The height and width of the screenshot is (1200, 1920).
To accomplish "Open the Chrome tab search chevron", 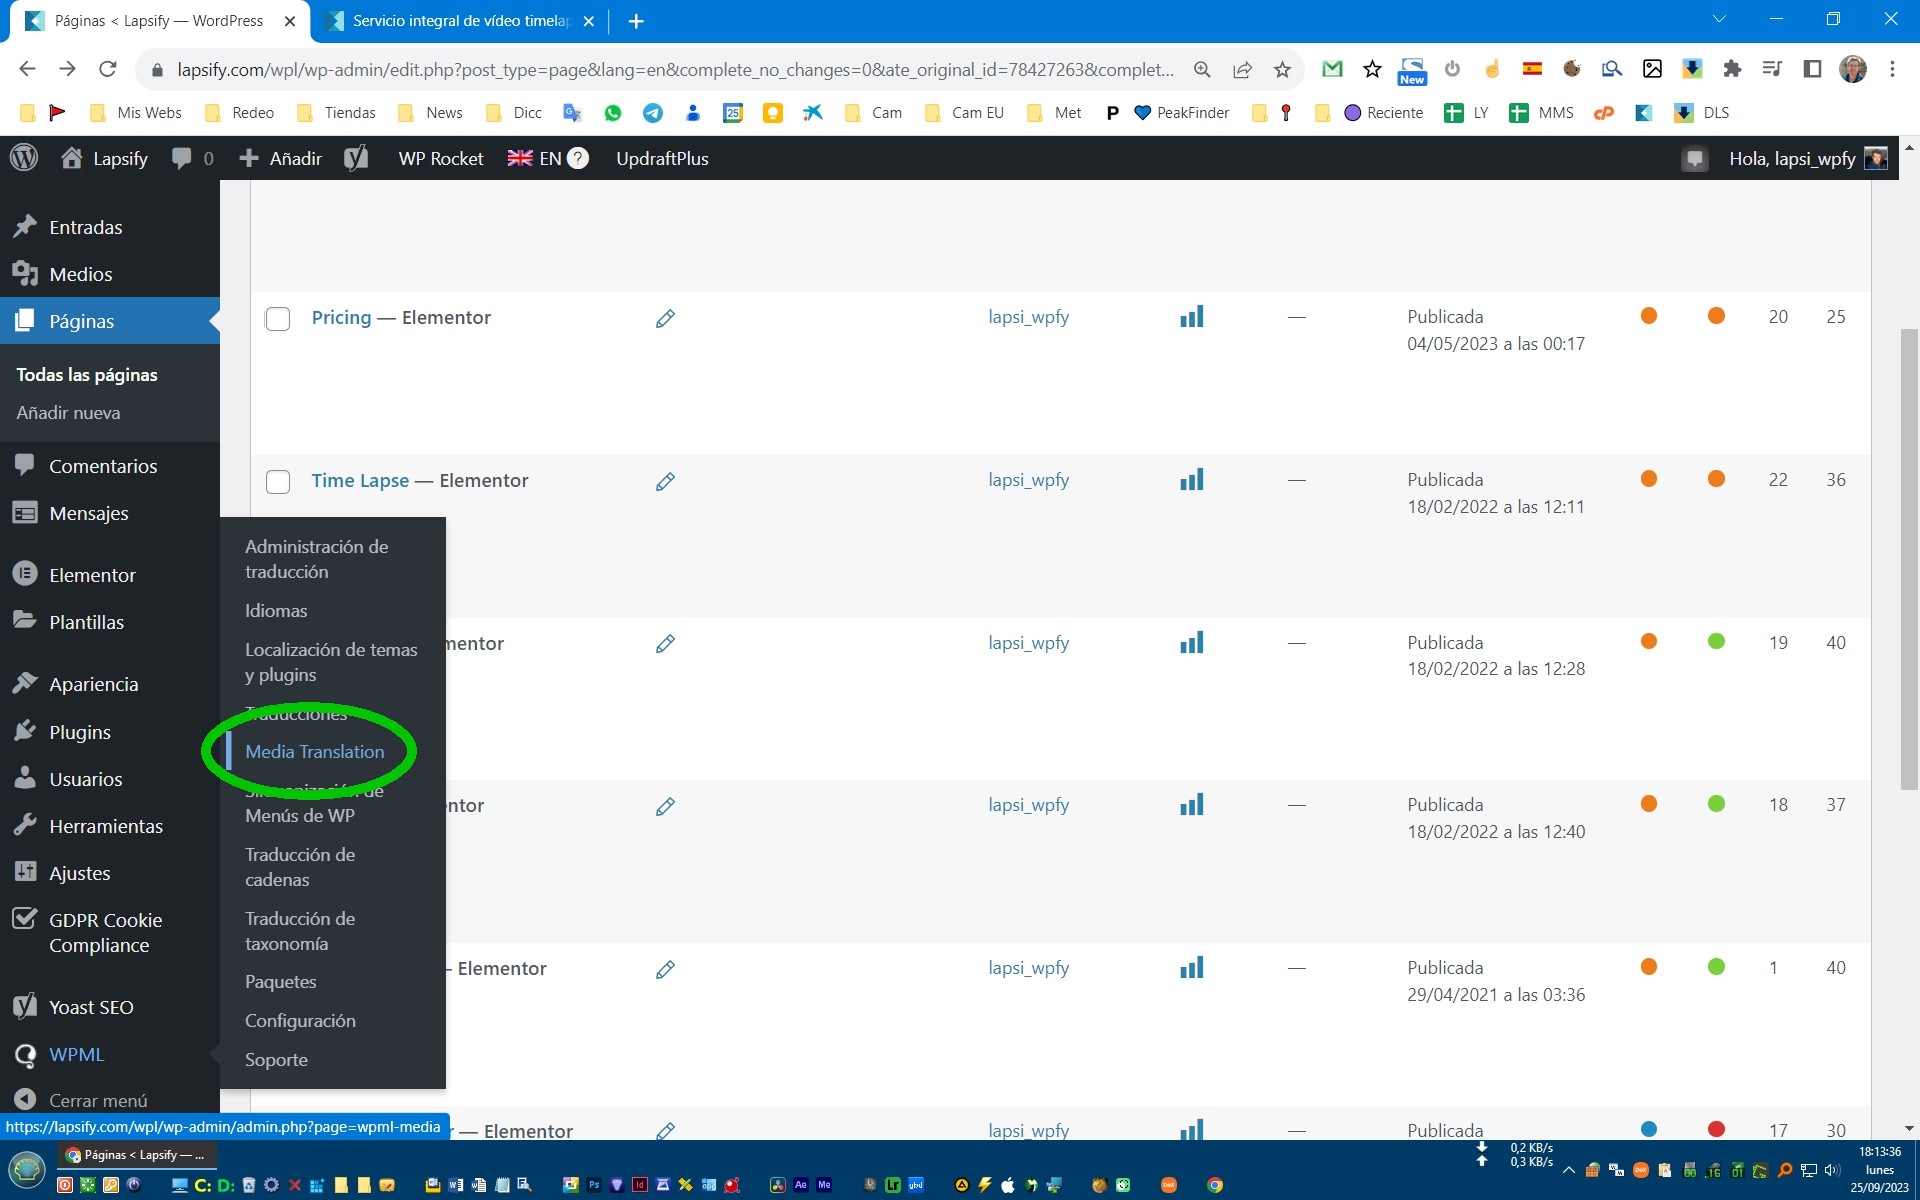I will (1719, 19).
